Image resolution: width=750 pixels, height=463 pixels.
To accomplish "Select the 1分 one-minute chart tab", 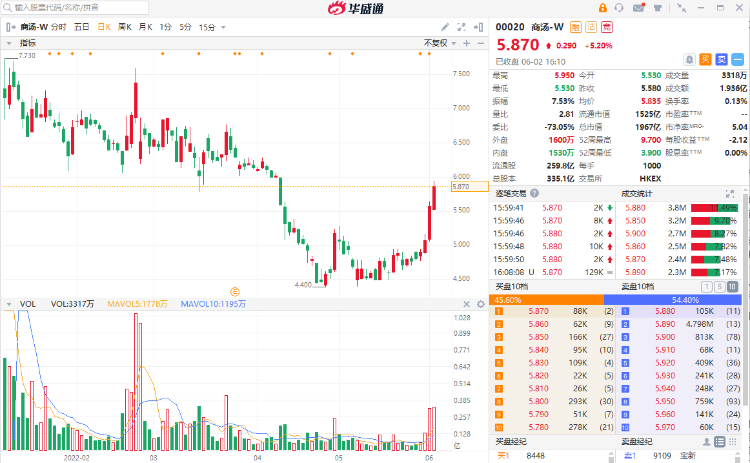I will [x=165, y=27].
